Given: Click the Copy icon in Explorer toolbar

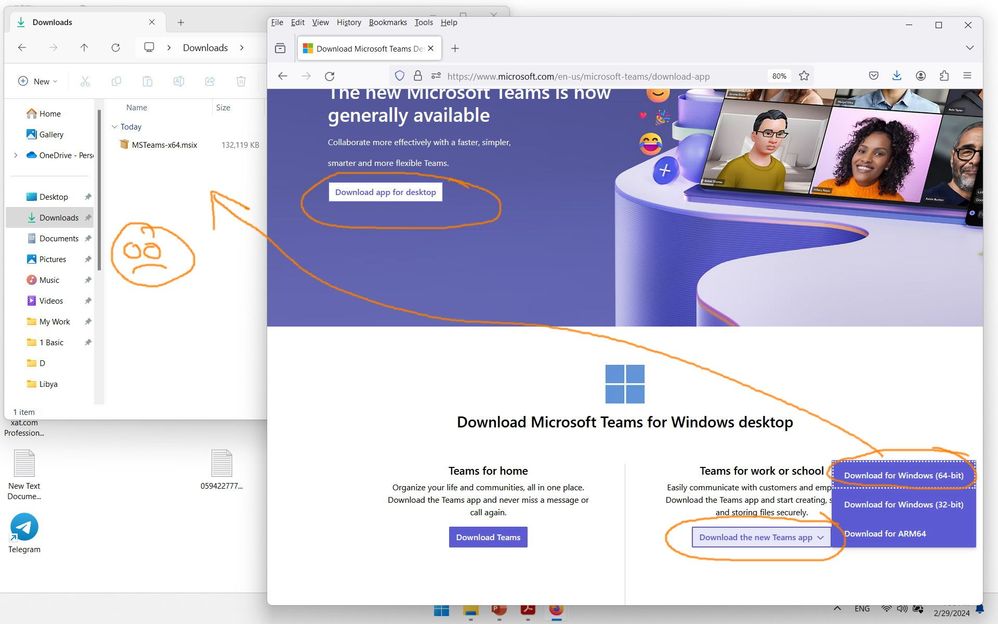Looking at the screenshot, I should pyautogui.click(x=116, y=82).
